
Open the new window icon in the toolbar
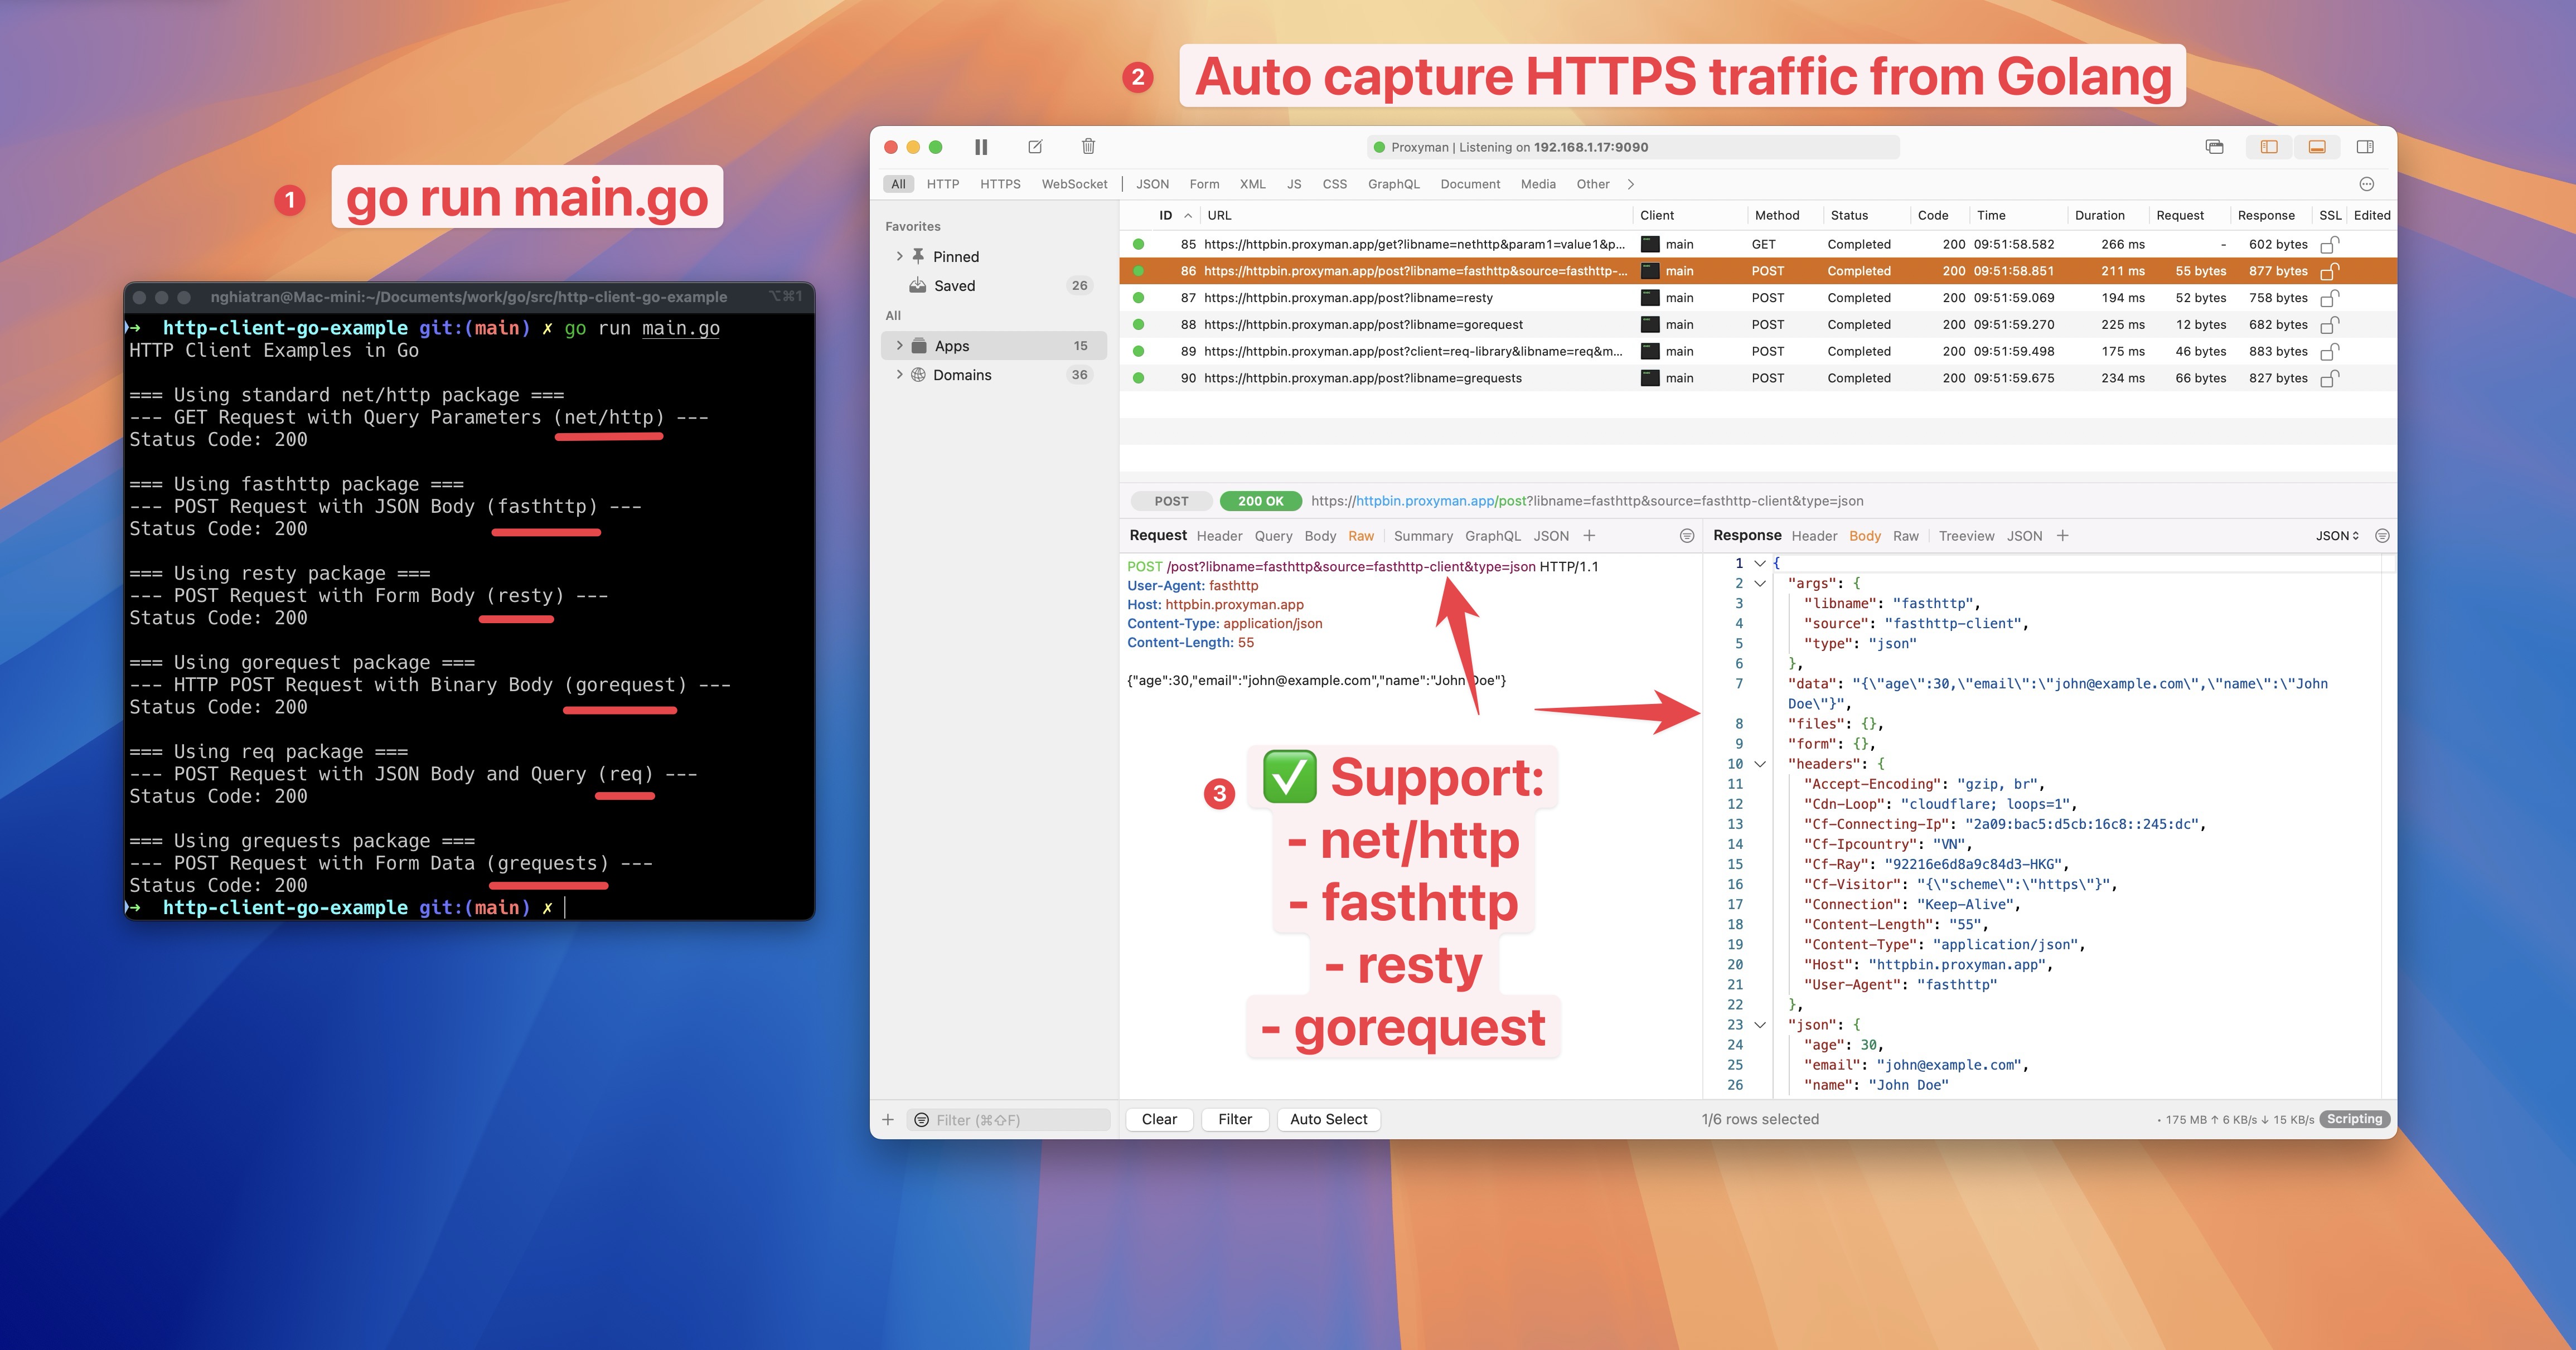click(x=2214, y=147)
